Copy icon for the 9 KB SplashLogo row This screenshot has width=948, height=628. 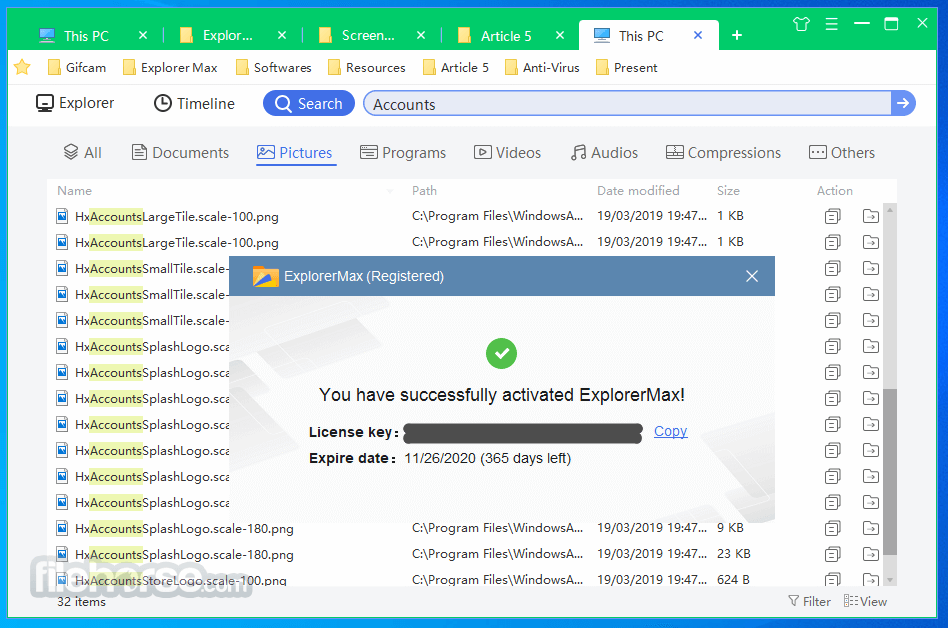[833, 528]
